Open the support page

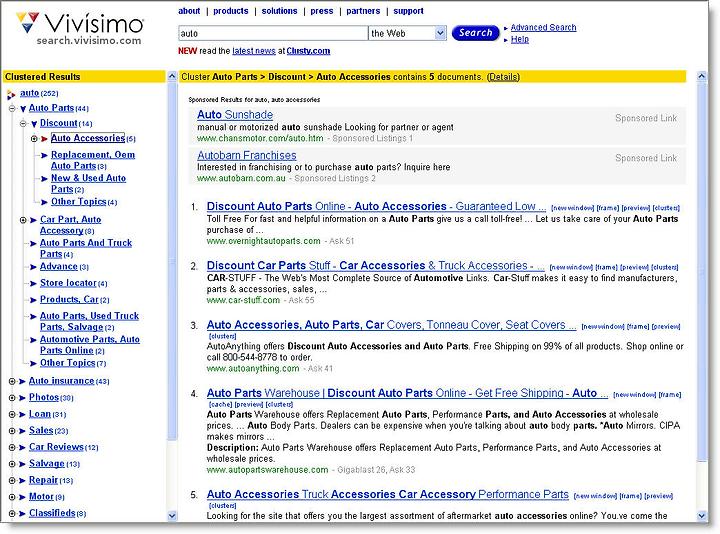(x=408, y=11)
